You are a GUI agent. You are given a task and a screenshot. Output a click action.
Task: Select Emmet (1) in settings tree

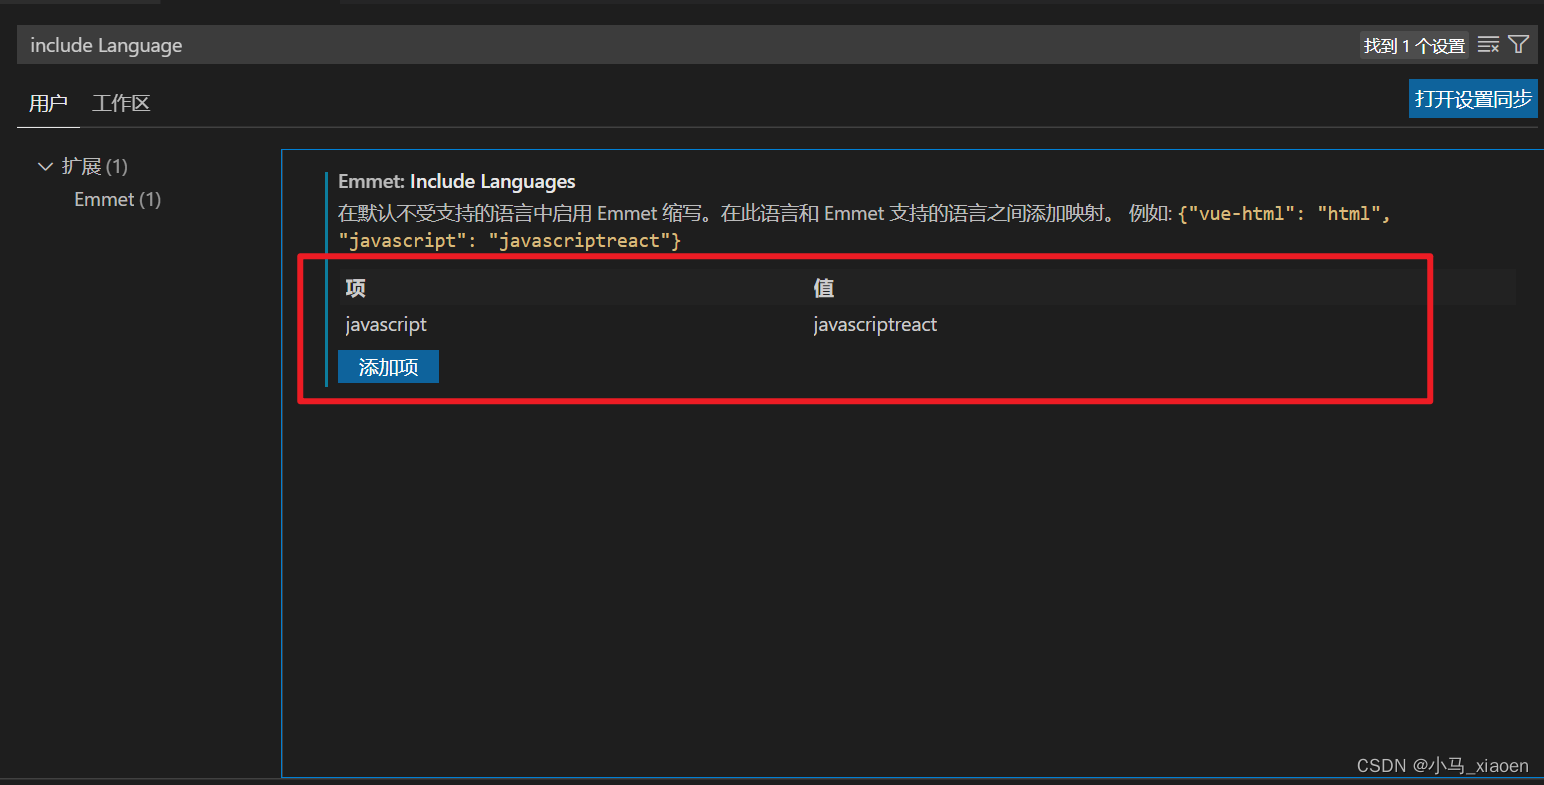118,199
